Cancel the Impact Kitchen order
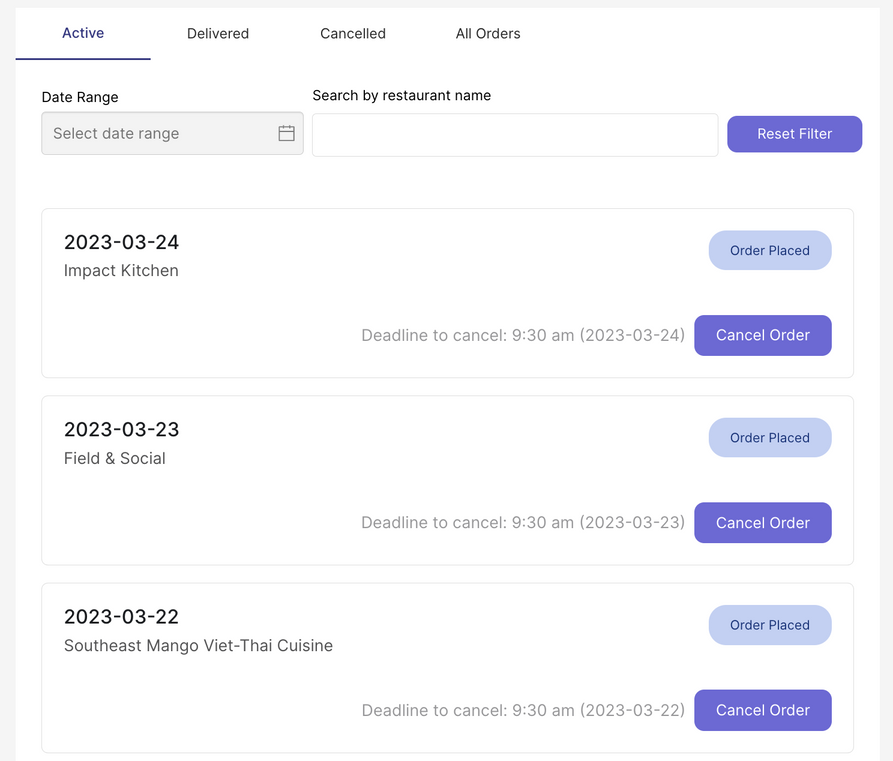This screenshot has height=761, width=893. [x=762, y=336]
